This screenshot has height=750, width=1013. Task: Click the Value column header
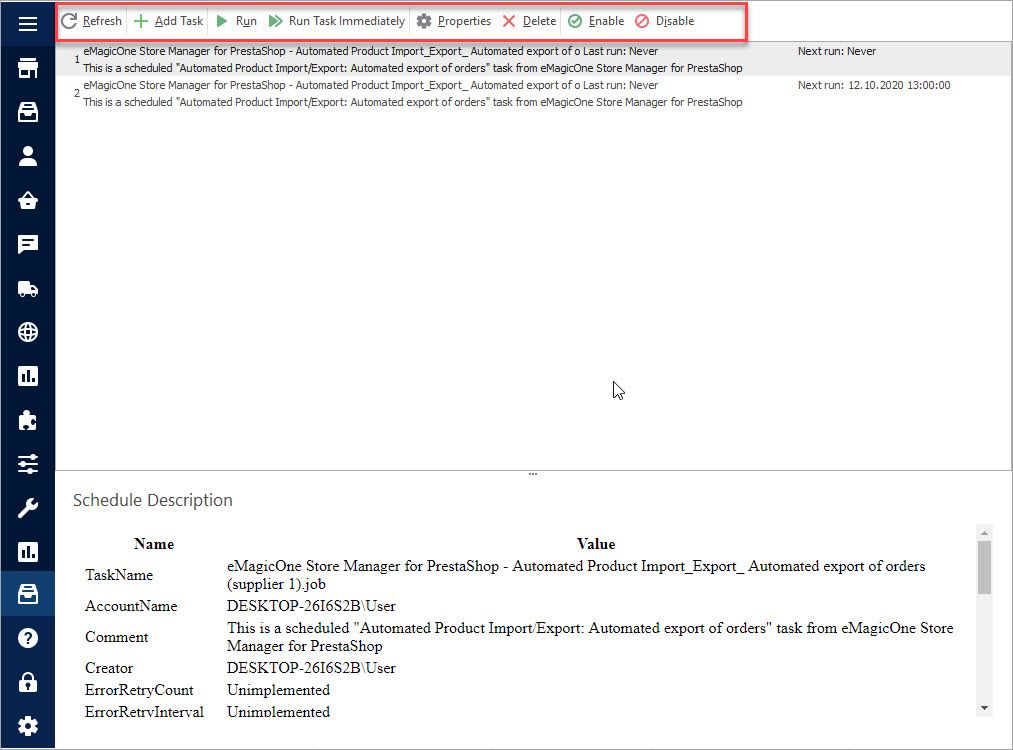pyautogui.click(x=596, y=544)
